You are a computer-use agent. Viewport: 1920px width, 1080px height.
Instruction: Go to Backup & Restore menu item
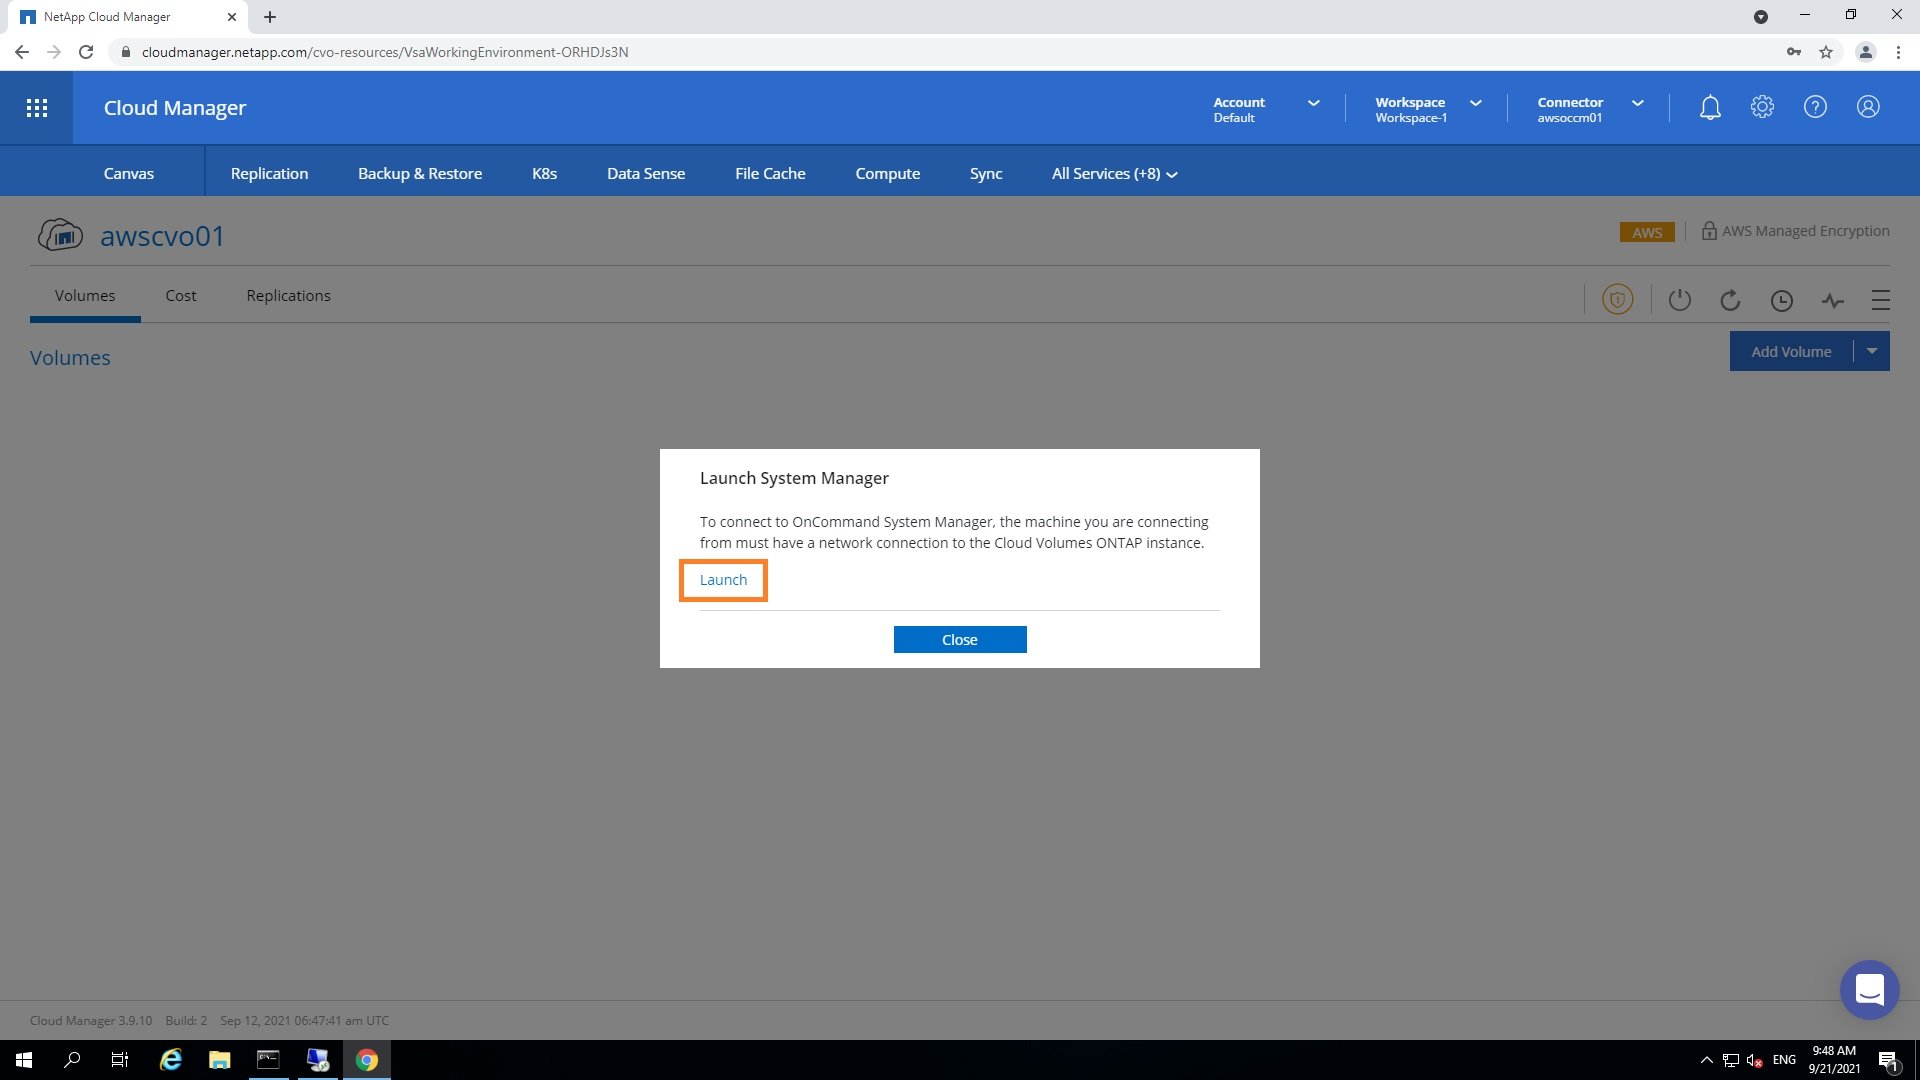click(x=420, y=173)
